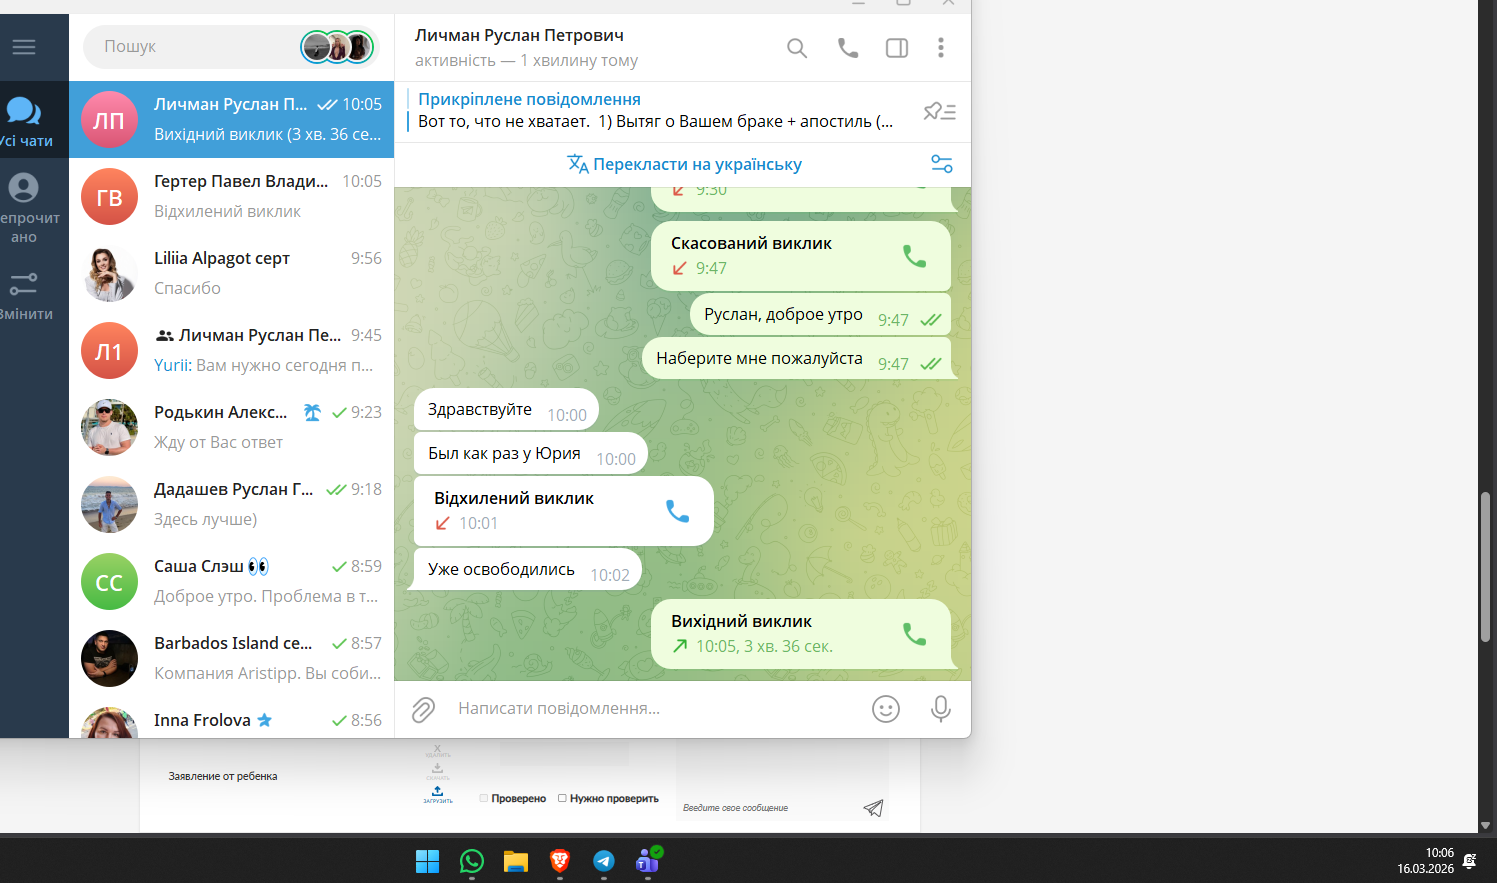Open Microsoft Teams from the taskbar
The image size is (1497, 883).
point(648,860)
